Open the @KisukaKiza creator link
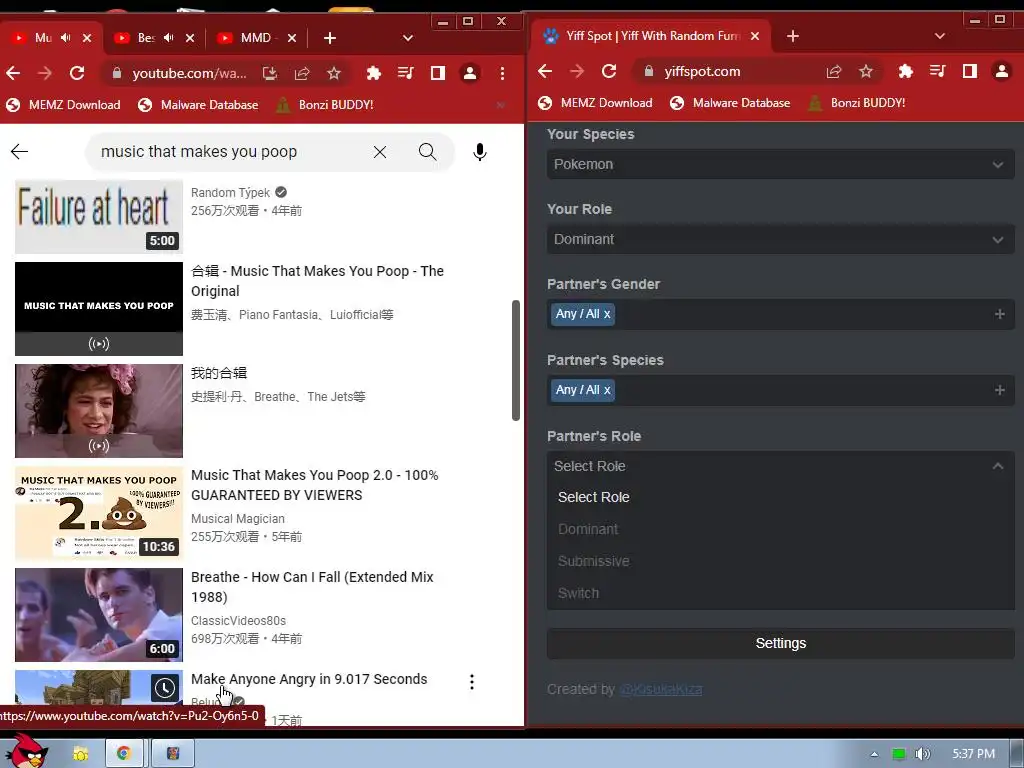Viewport: 1024px width, 768px height. click(660, 689)
